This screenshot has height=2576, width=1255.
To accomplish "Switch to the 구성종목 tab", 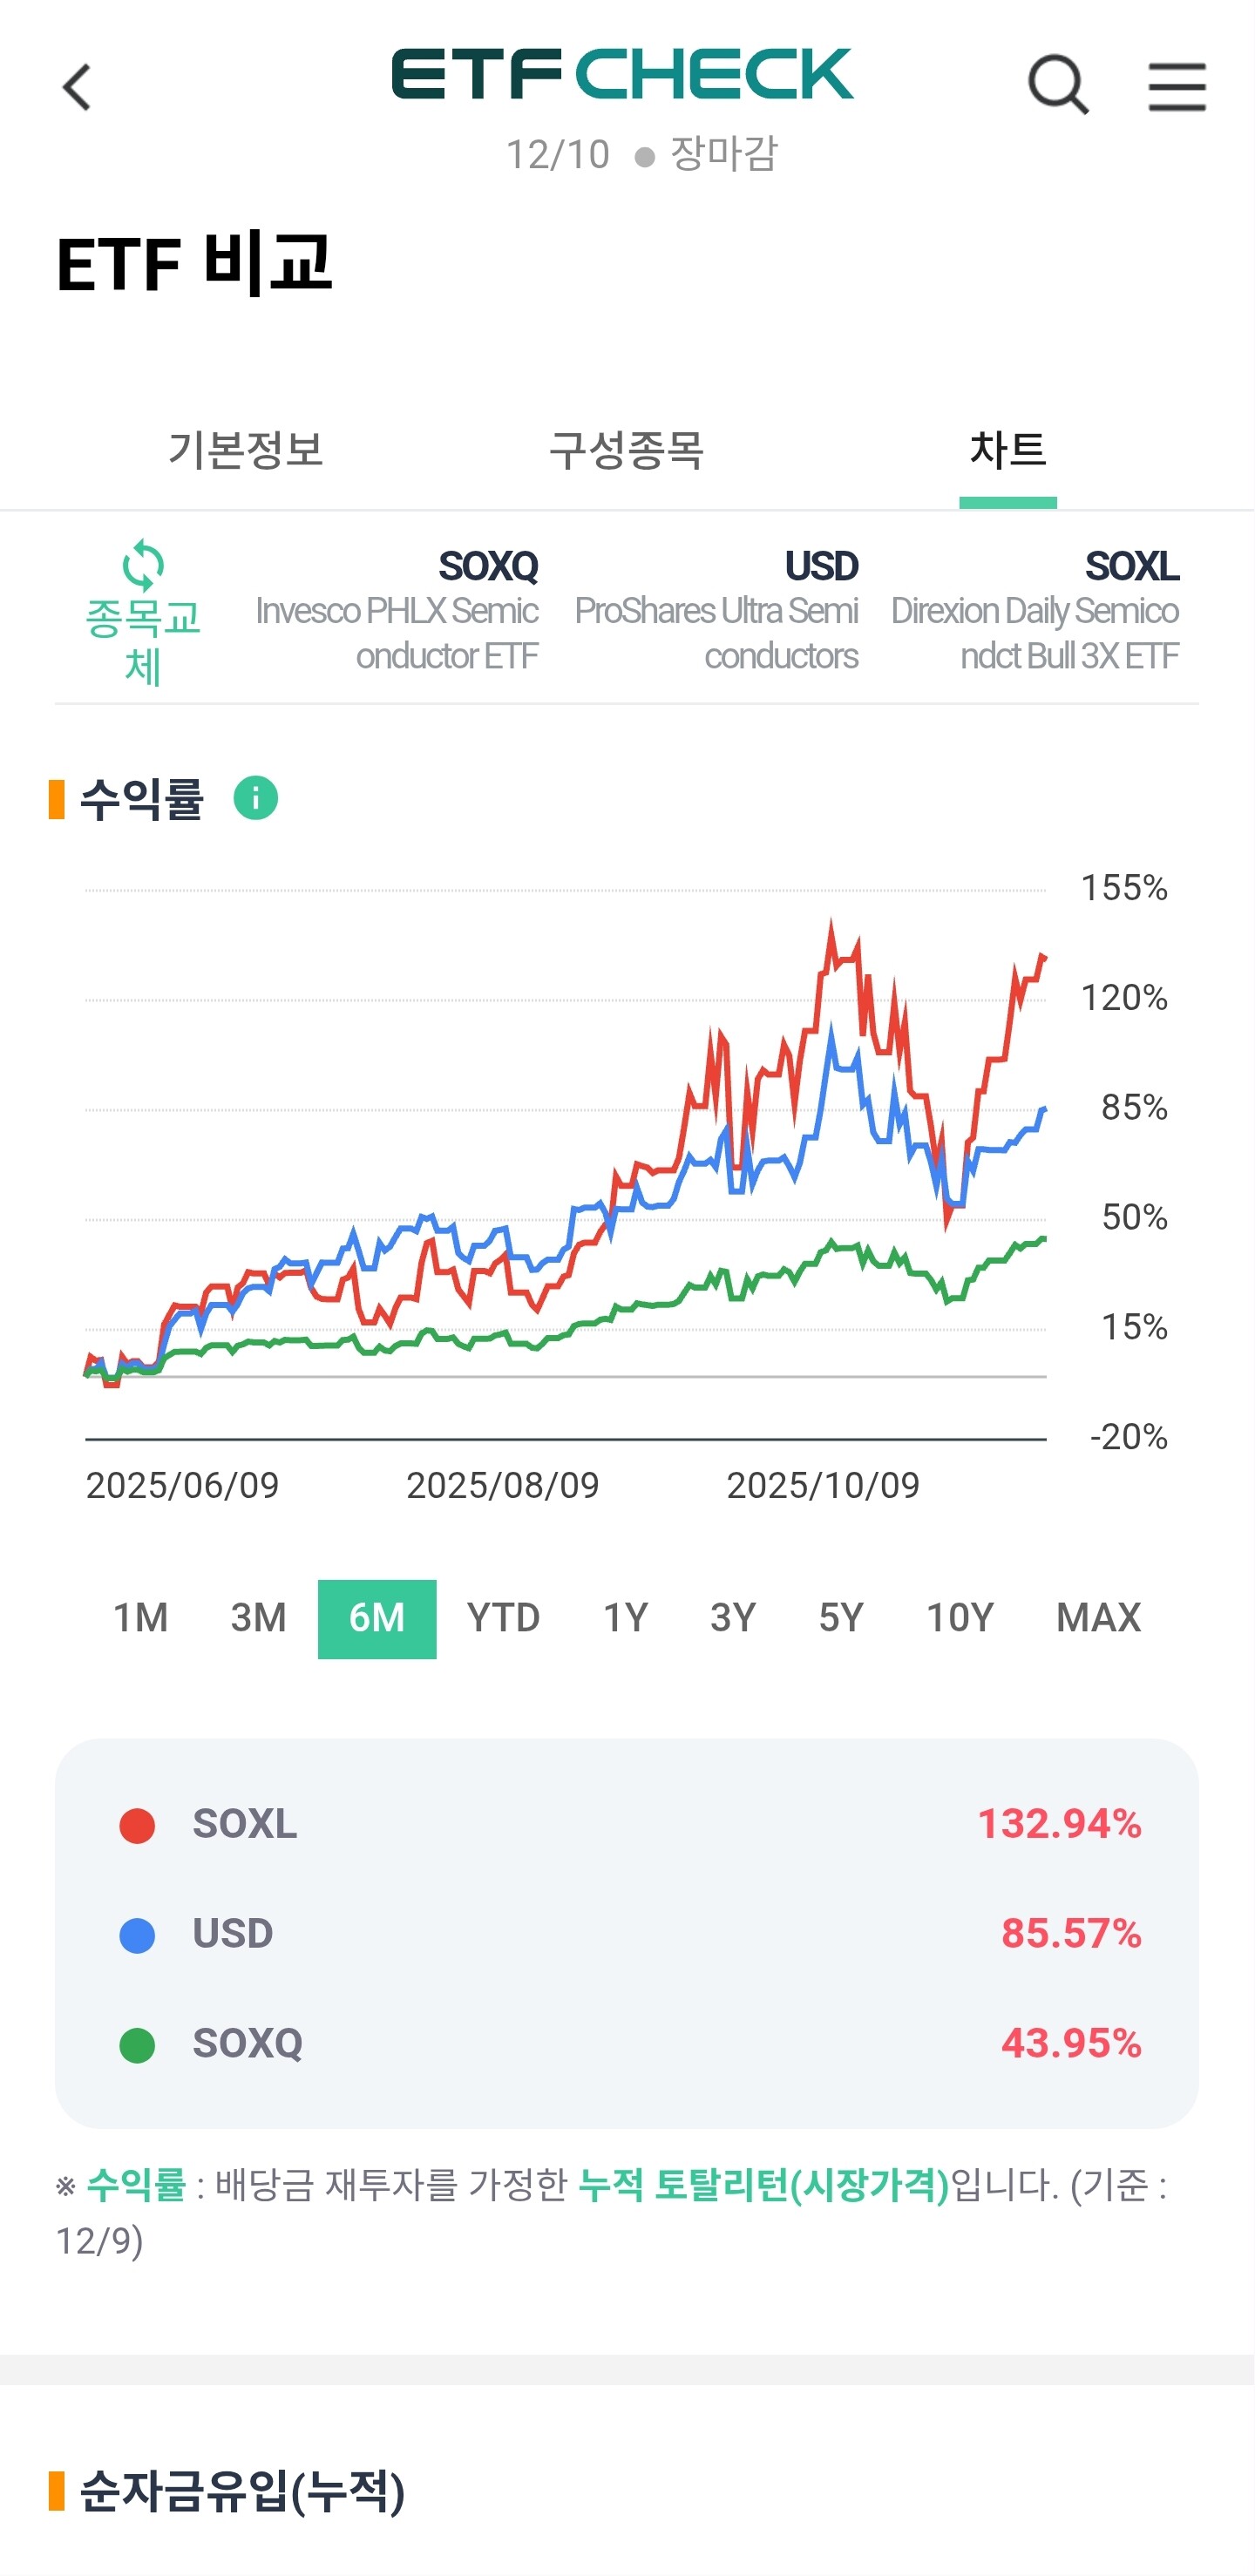I will click(x=627, y=450).
